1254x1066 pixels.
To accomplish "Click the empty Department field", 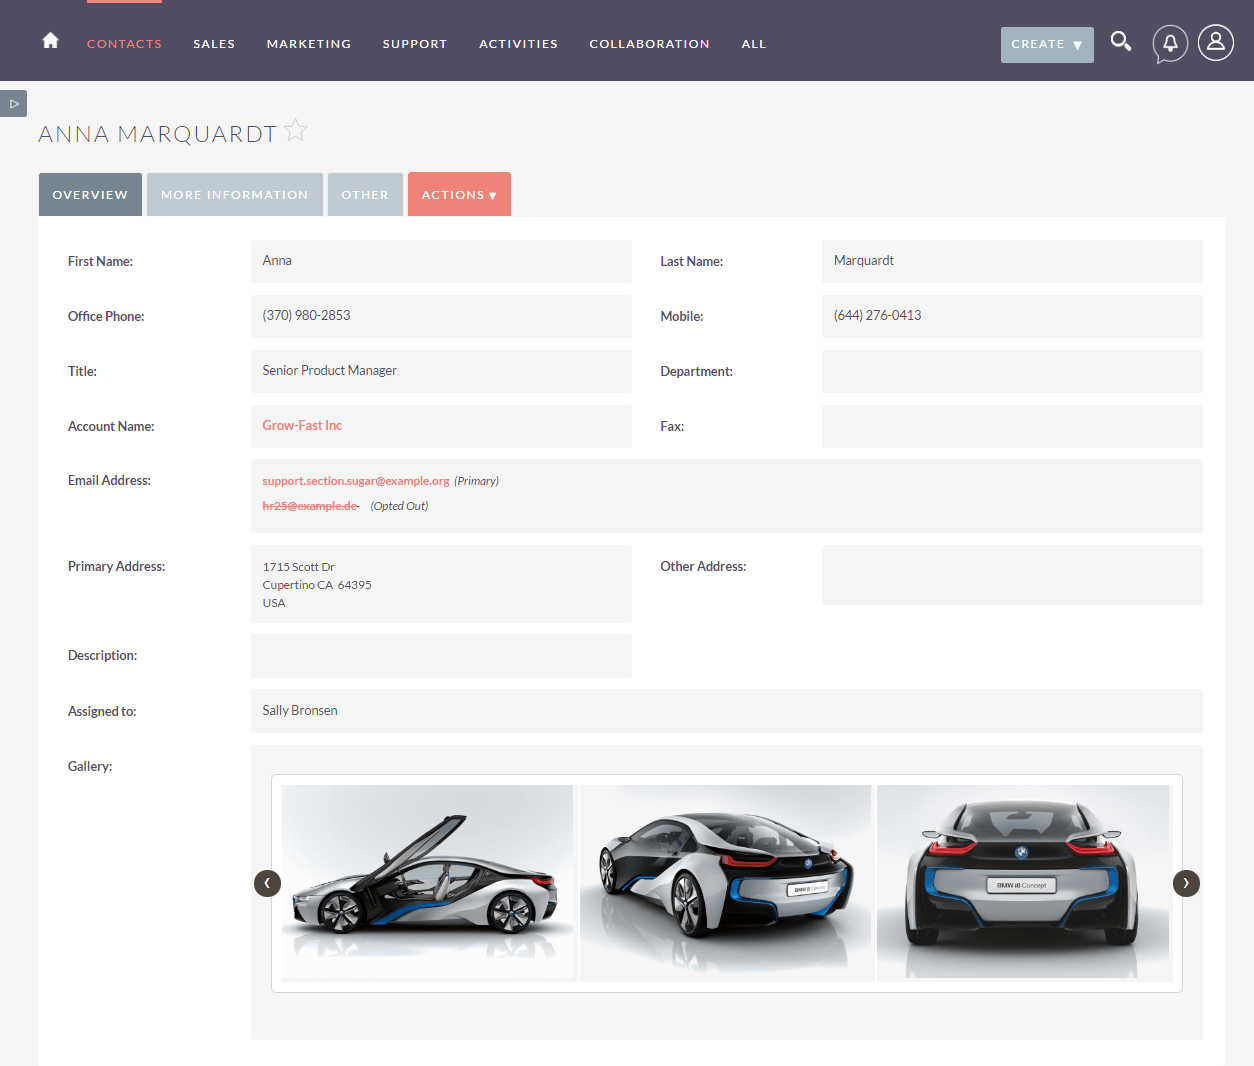I will tap(1012, 371).
